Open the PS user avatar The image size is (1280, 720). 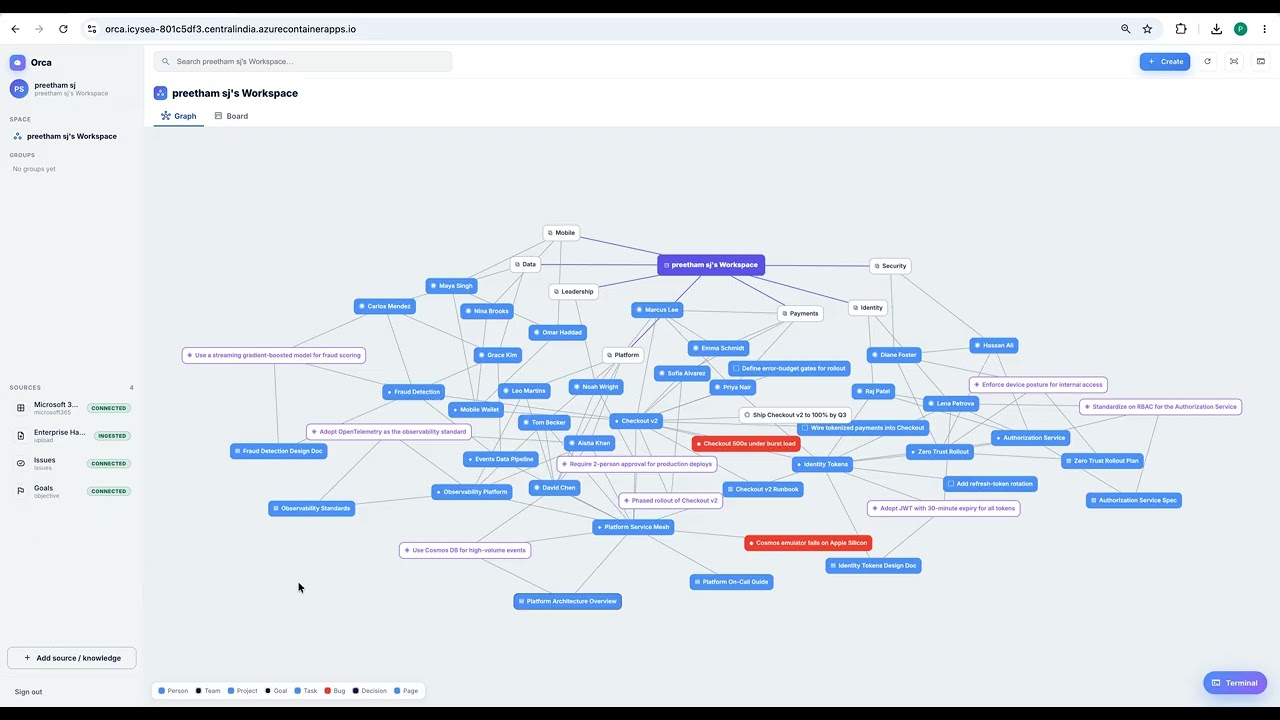click(x=18, y=89)
